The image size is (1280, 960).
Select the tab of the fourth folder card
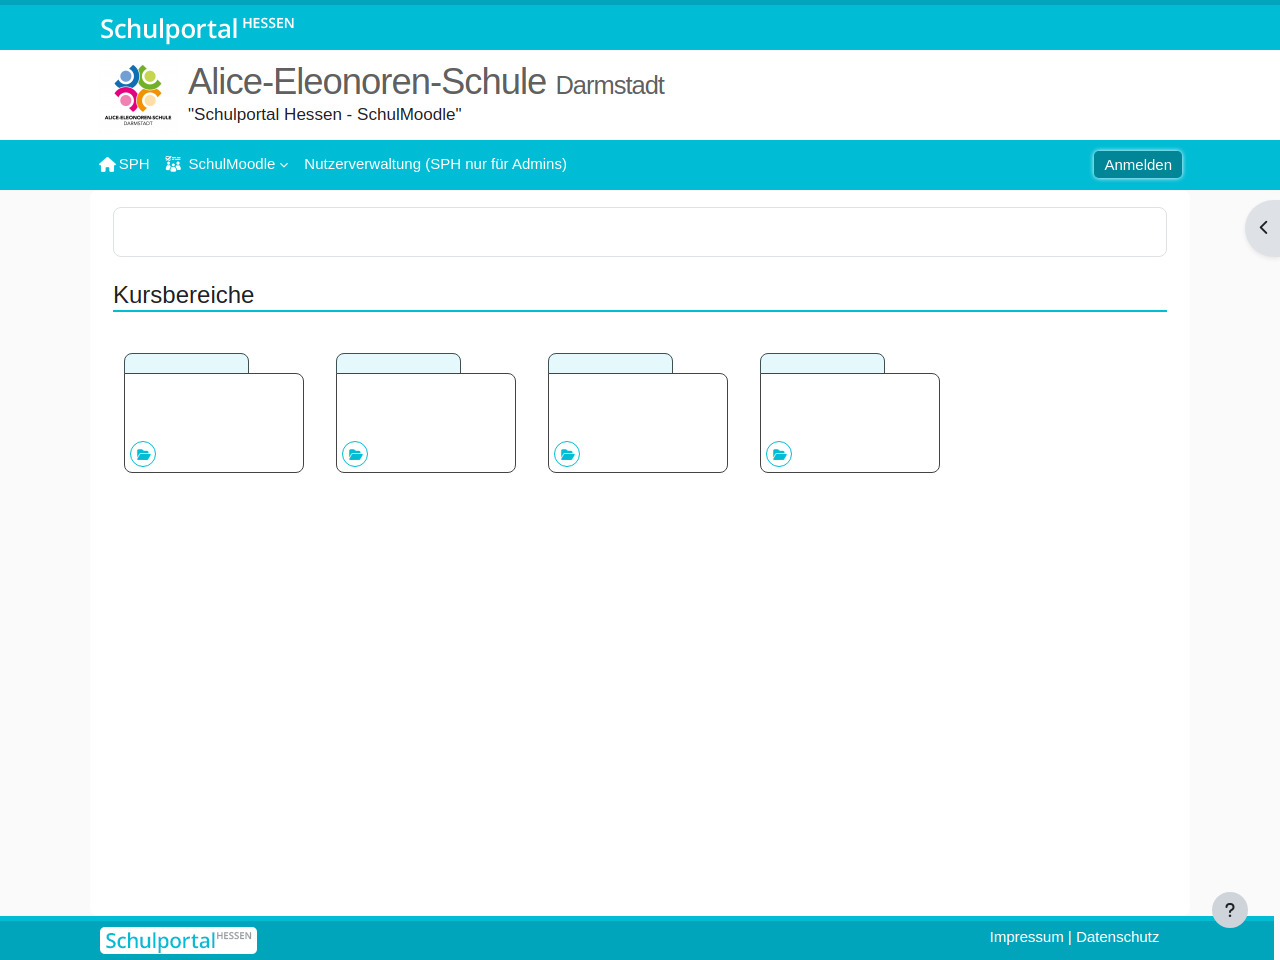tap(822, 363)
